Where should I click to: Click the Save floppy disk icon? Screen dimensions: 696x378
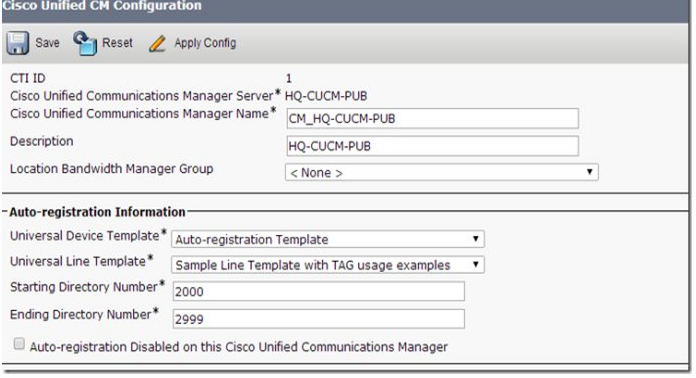click(x=18, y=43)
